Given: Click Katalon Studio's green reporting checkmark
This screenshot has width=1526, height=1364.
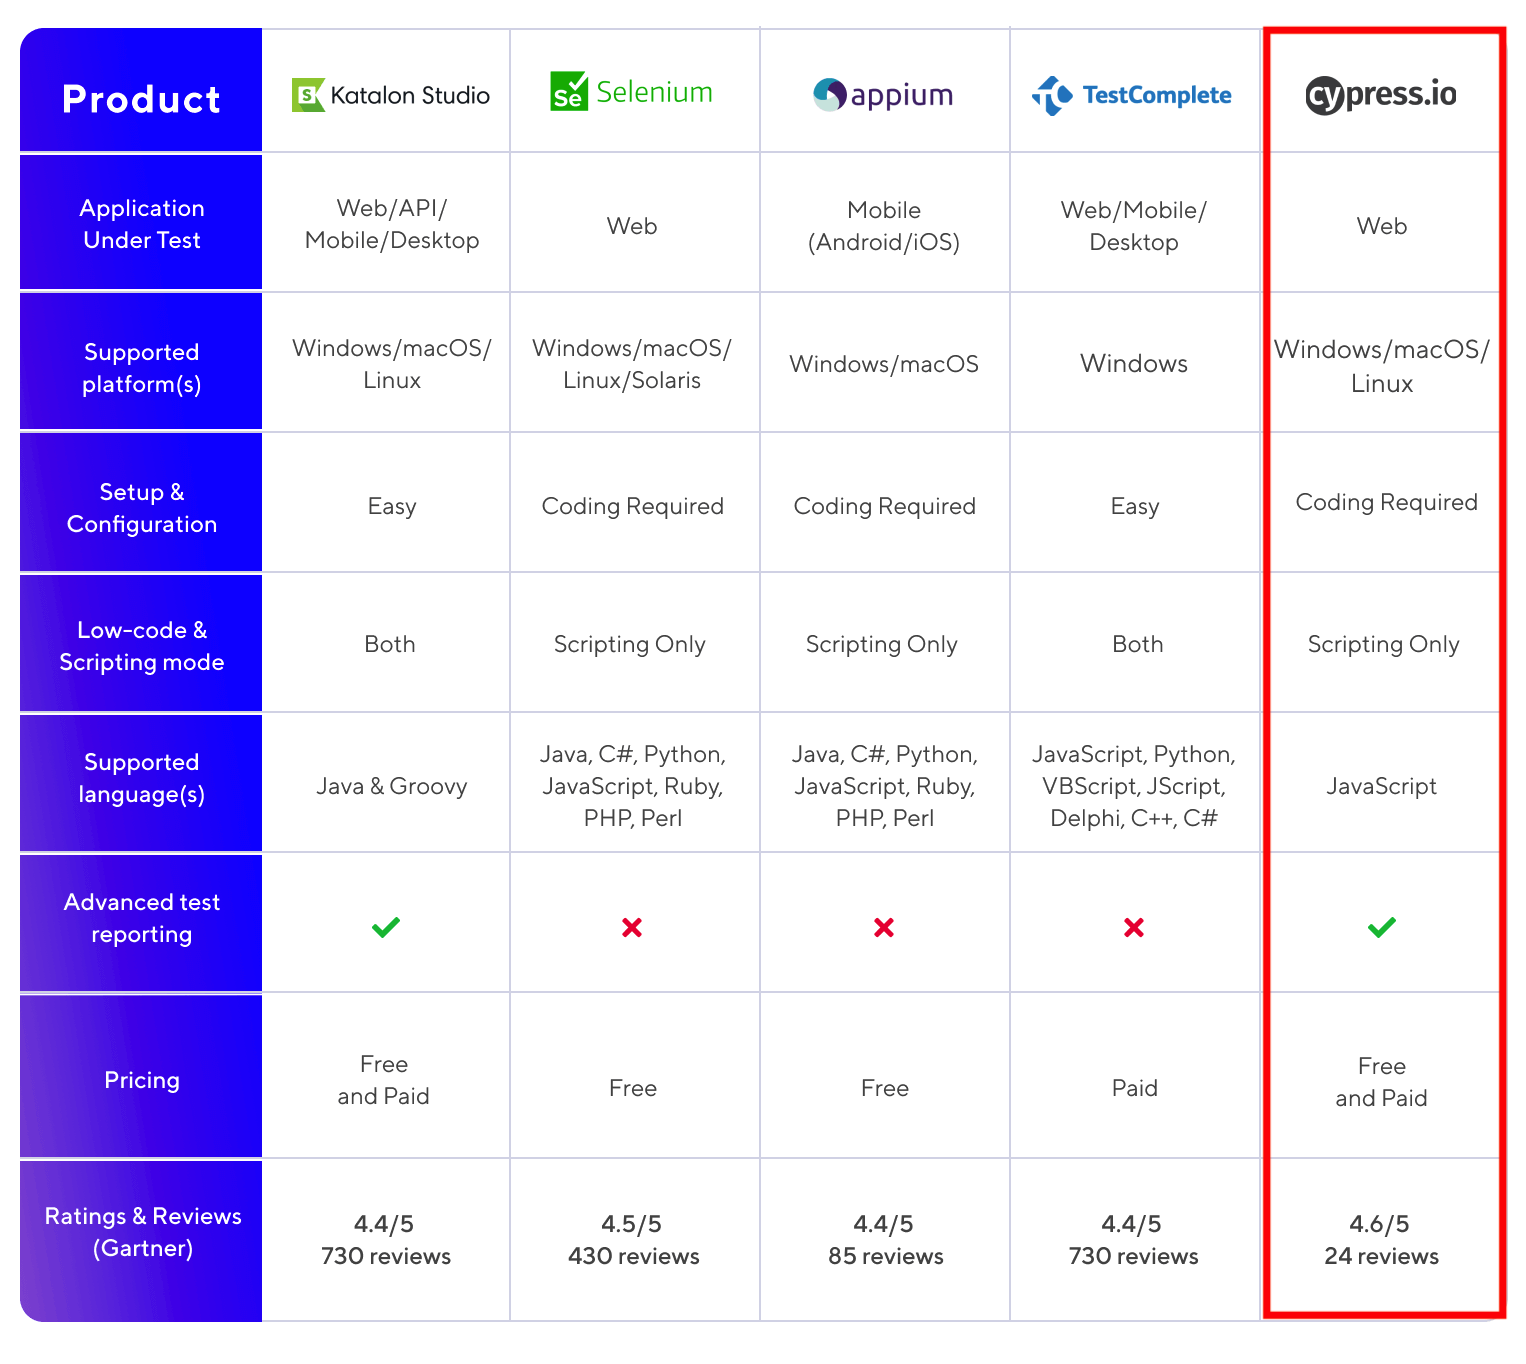Looking at the screenshot, I should click(x=386, y=927).
